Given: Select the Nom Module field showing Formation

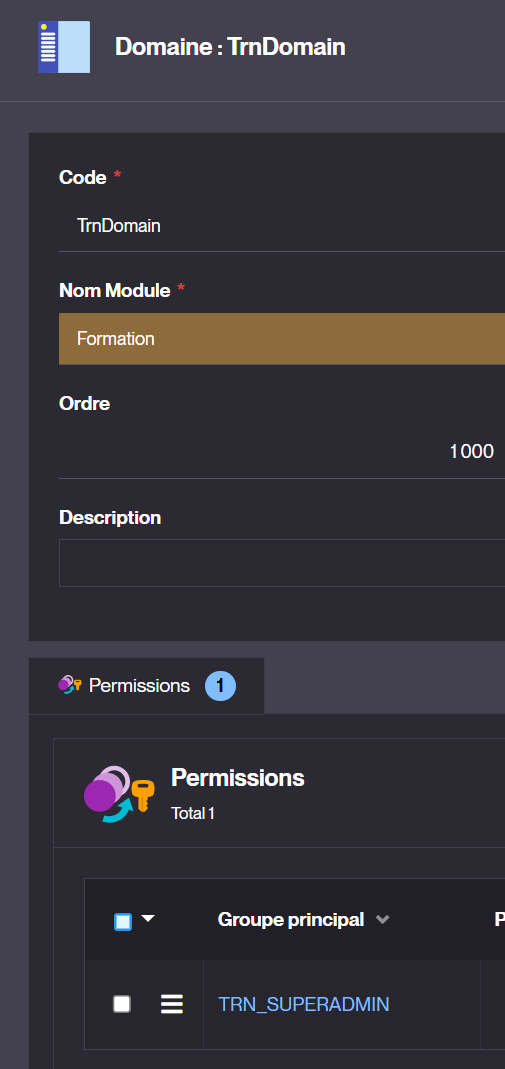Looking at the screenshot, I should tap(282, 339).
